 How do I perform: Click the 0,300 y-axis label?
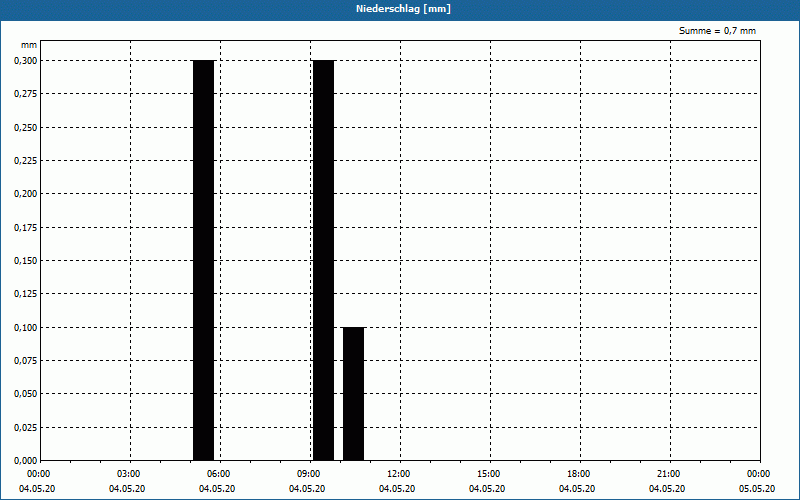[x=26, y=61]
